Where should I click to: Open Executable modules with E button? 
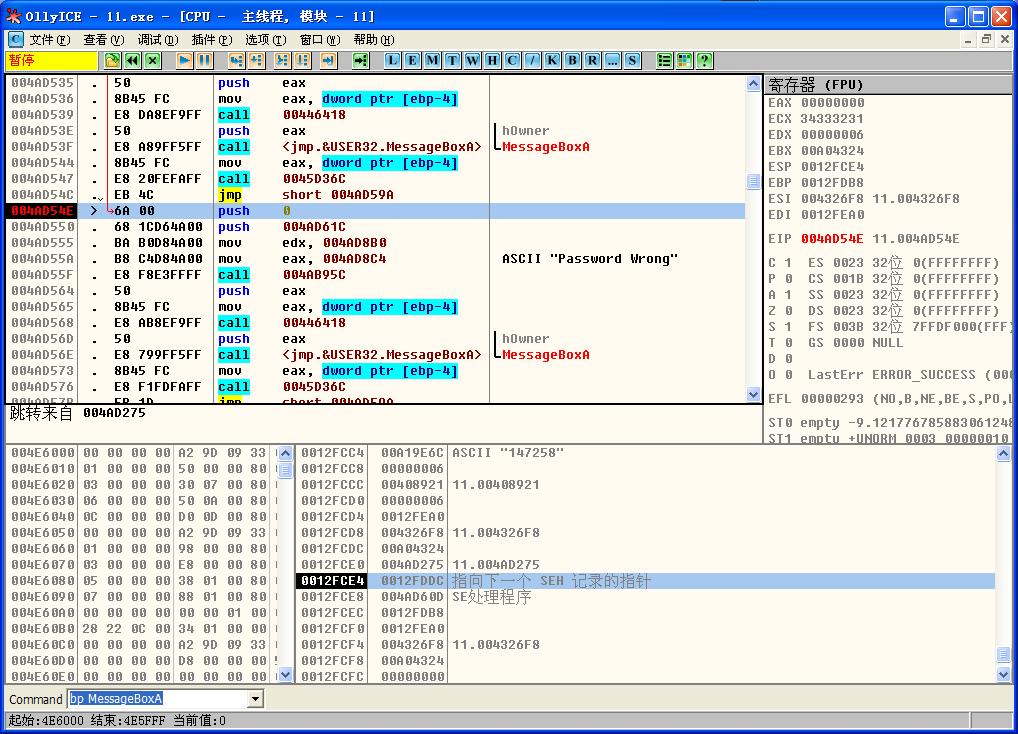pyautogui.click(x=412, y=61)
